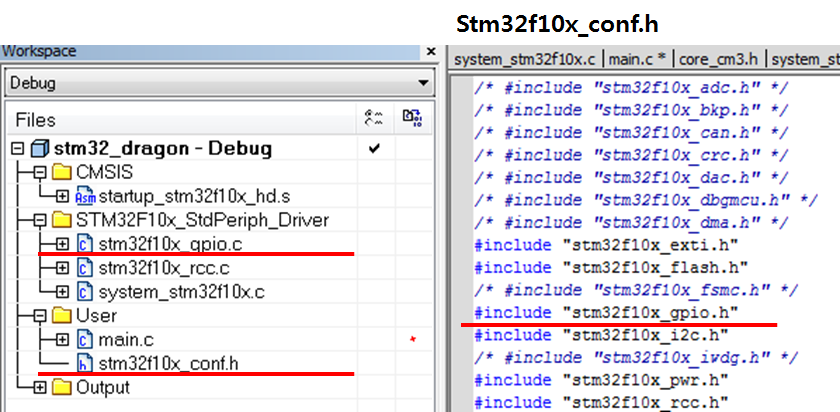
Task: Click the commented stm32f10x_dbgmcu.h include line
Action: [646, 200]
